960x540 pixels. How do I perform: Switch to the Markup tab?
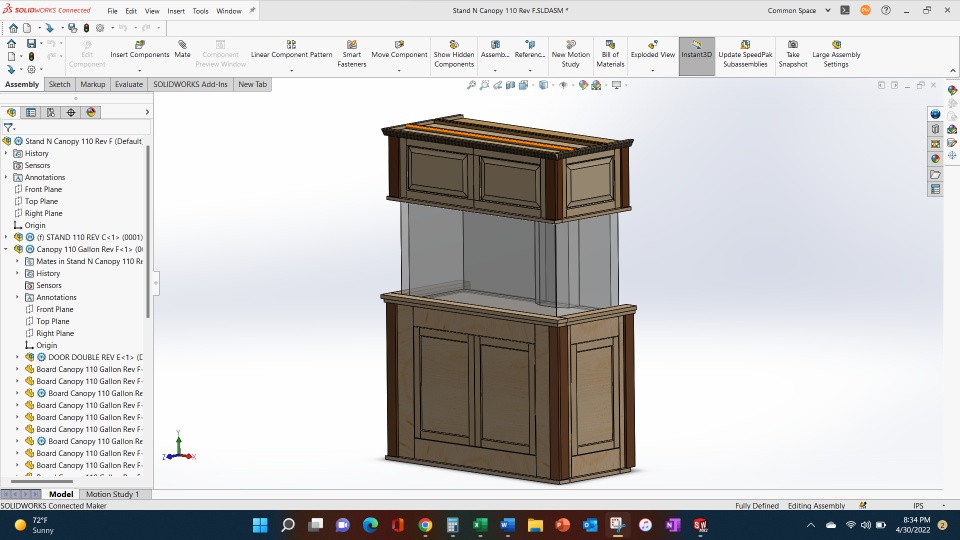pos(92,84)
